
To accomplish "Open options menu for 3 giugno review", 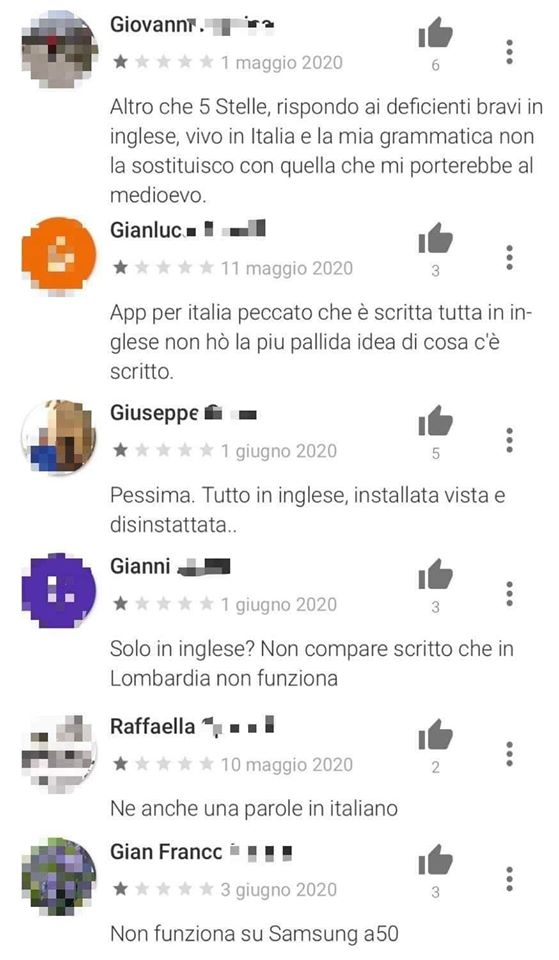I will point(509,879).
